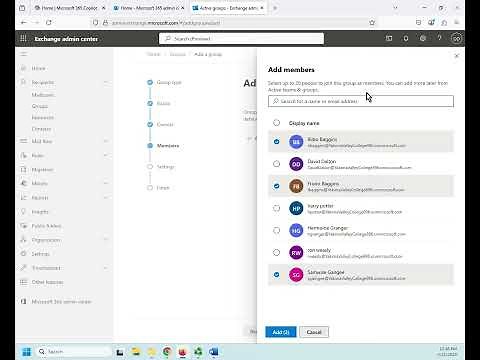
Task: Click the account avatar in header
Action: (x=456, y=38)
